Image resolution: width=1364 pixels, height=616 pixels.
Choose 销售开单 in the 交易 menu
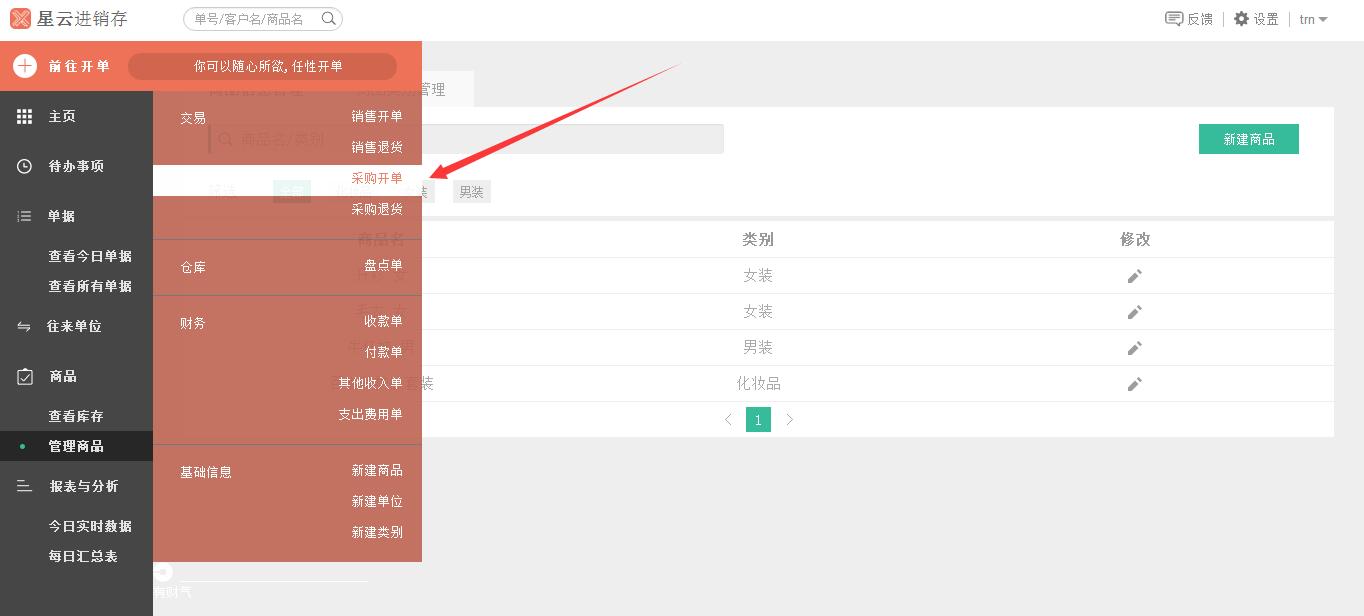(x=376, y=116)
